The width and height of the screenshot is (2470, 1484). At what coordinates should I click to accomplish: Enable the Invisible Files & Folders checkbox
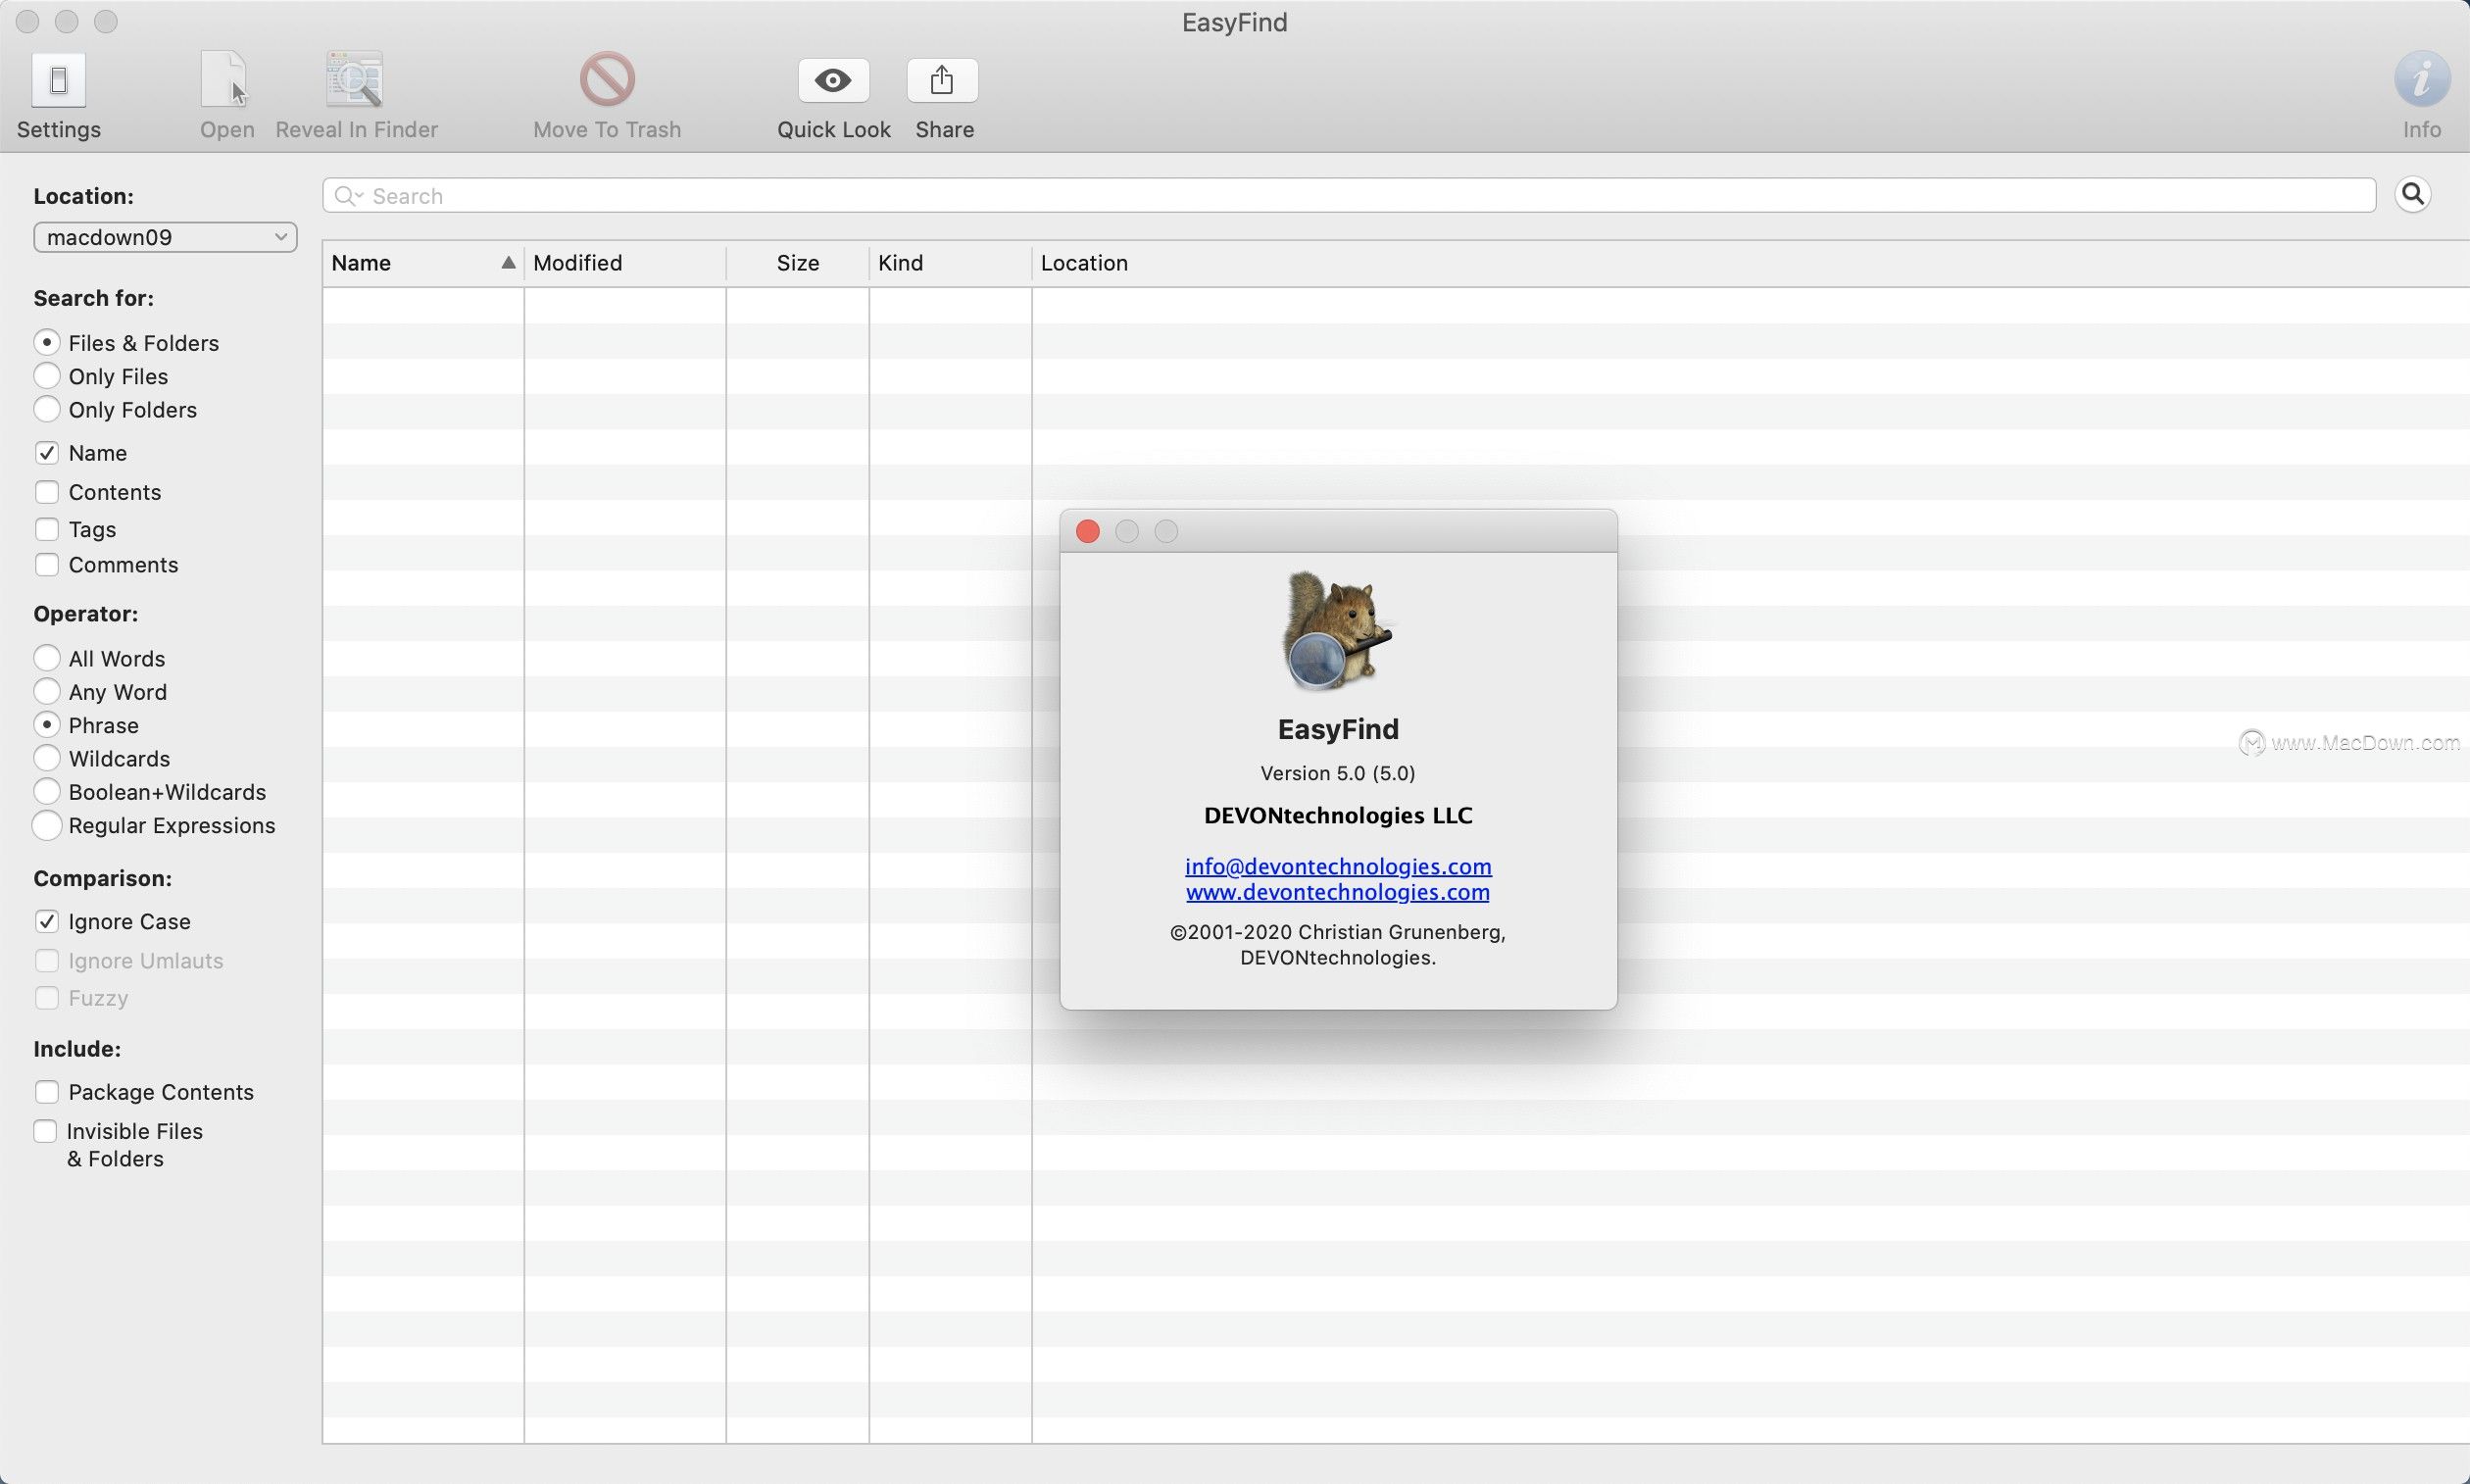pyautogui.click(x=46, y=1129)
